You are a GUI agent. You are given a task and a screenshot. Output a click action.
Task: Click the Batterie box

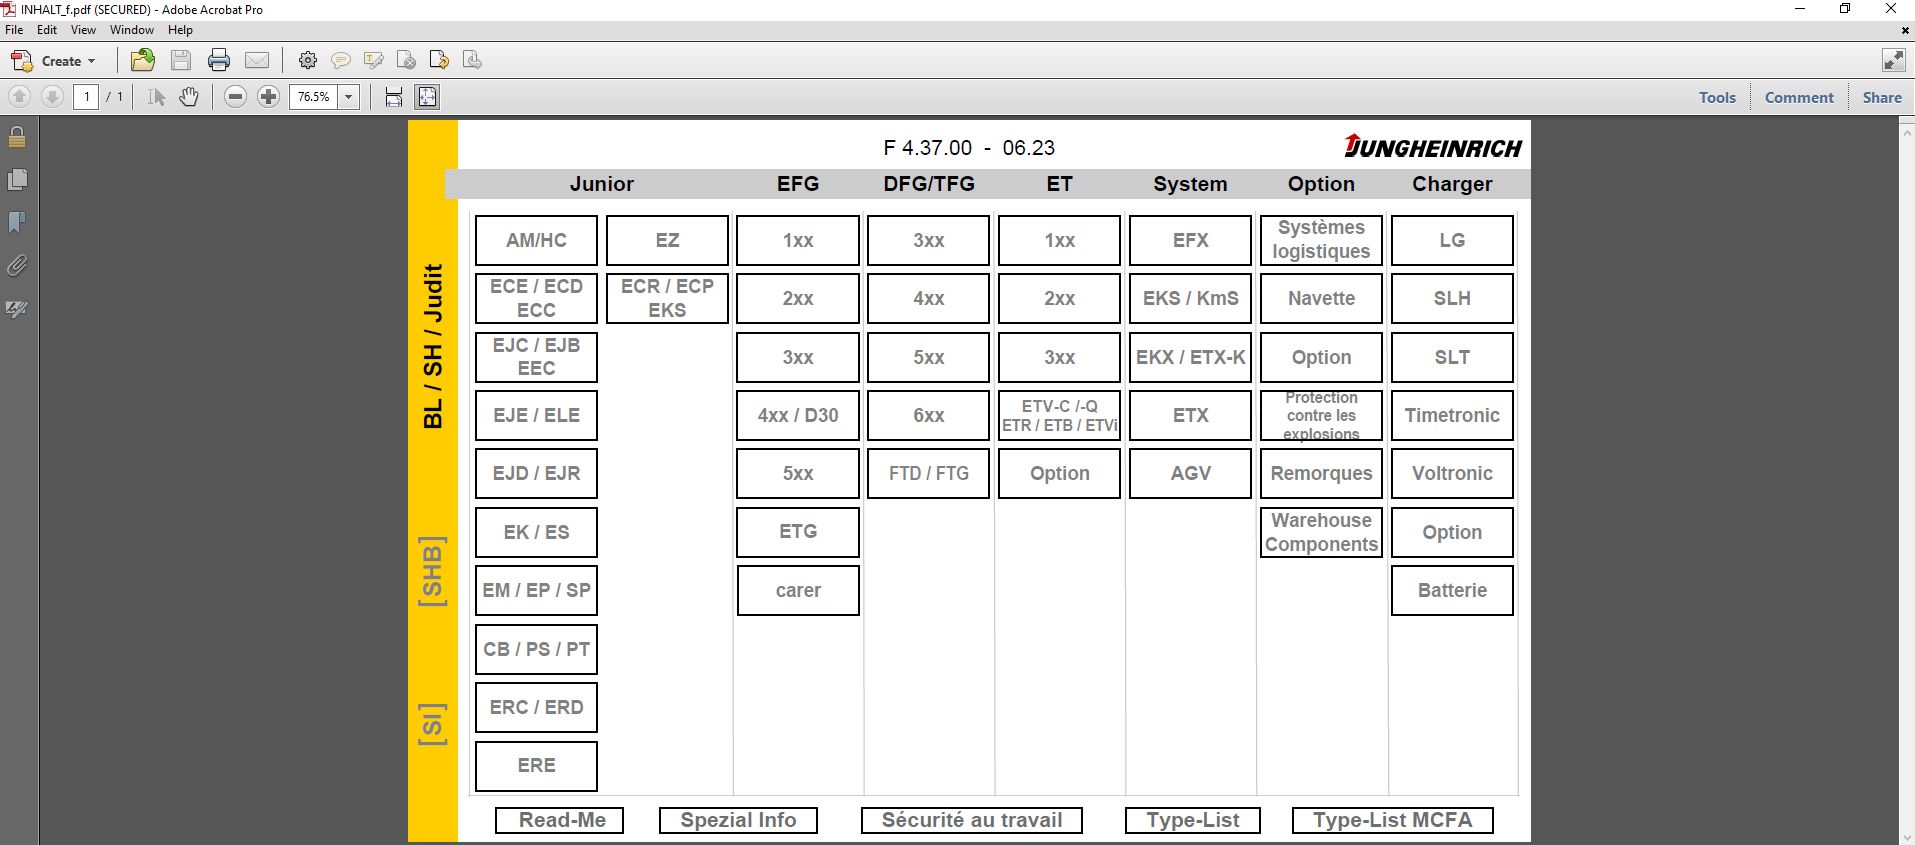(x=1452, y=590)
